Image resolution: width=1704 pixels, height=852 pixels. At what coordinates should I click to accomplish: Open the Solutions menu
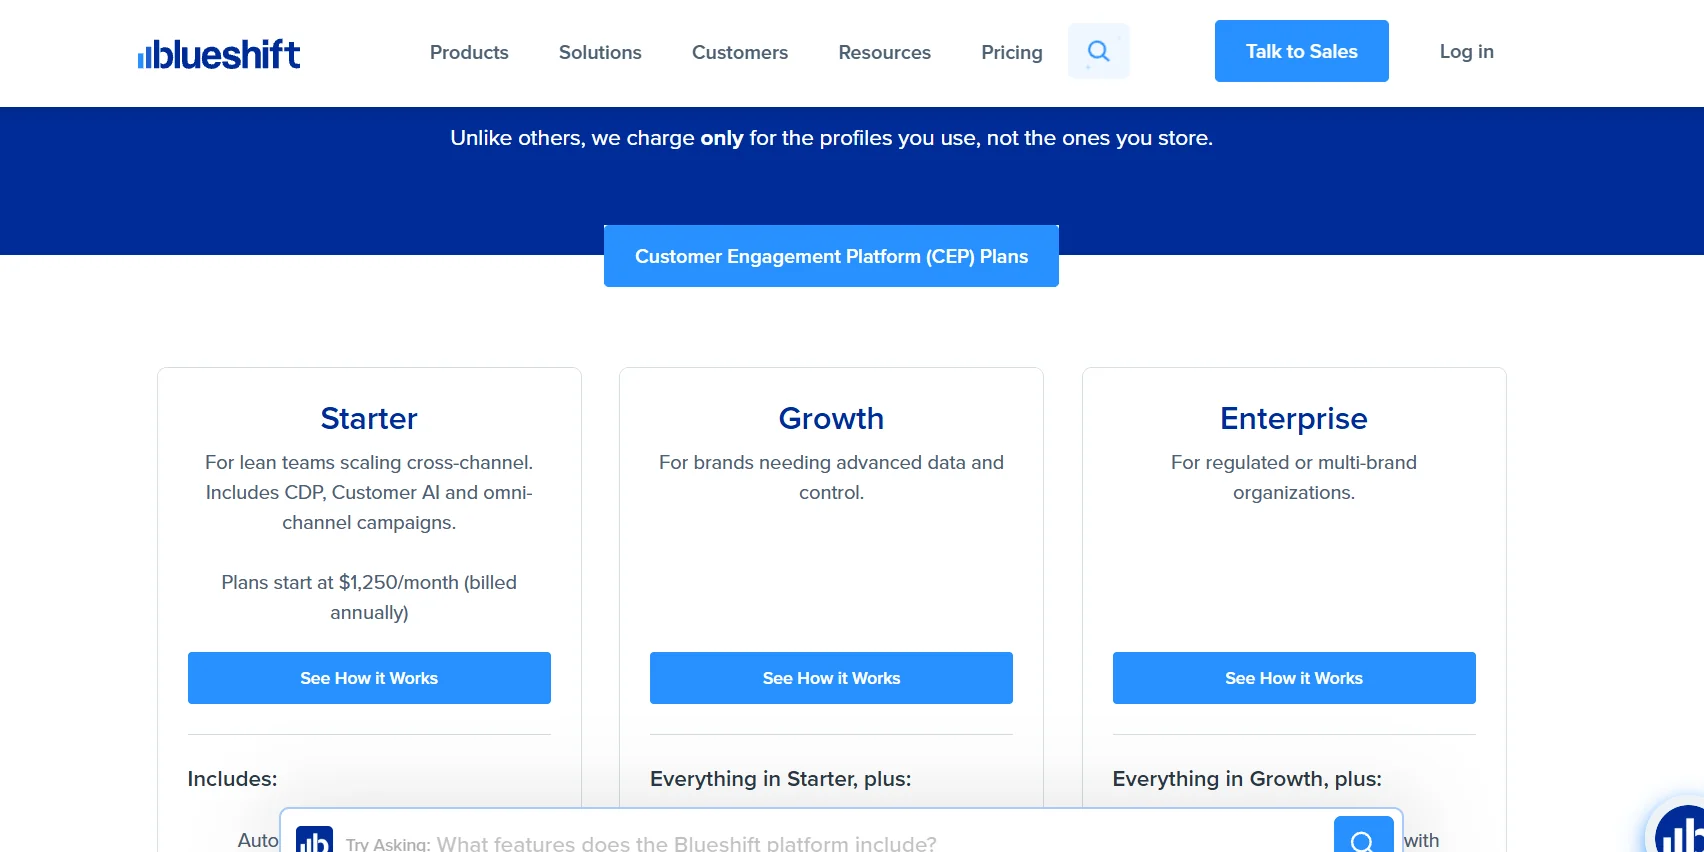click(600, 52)
